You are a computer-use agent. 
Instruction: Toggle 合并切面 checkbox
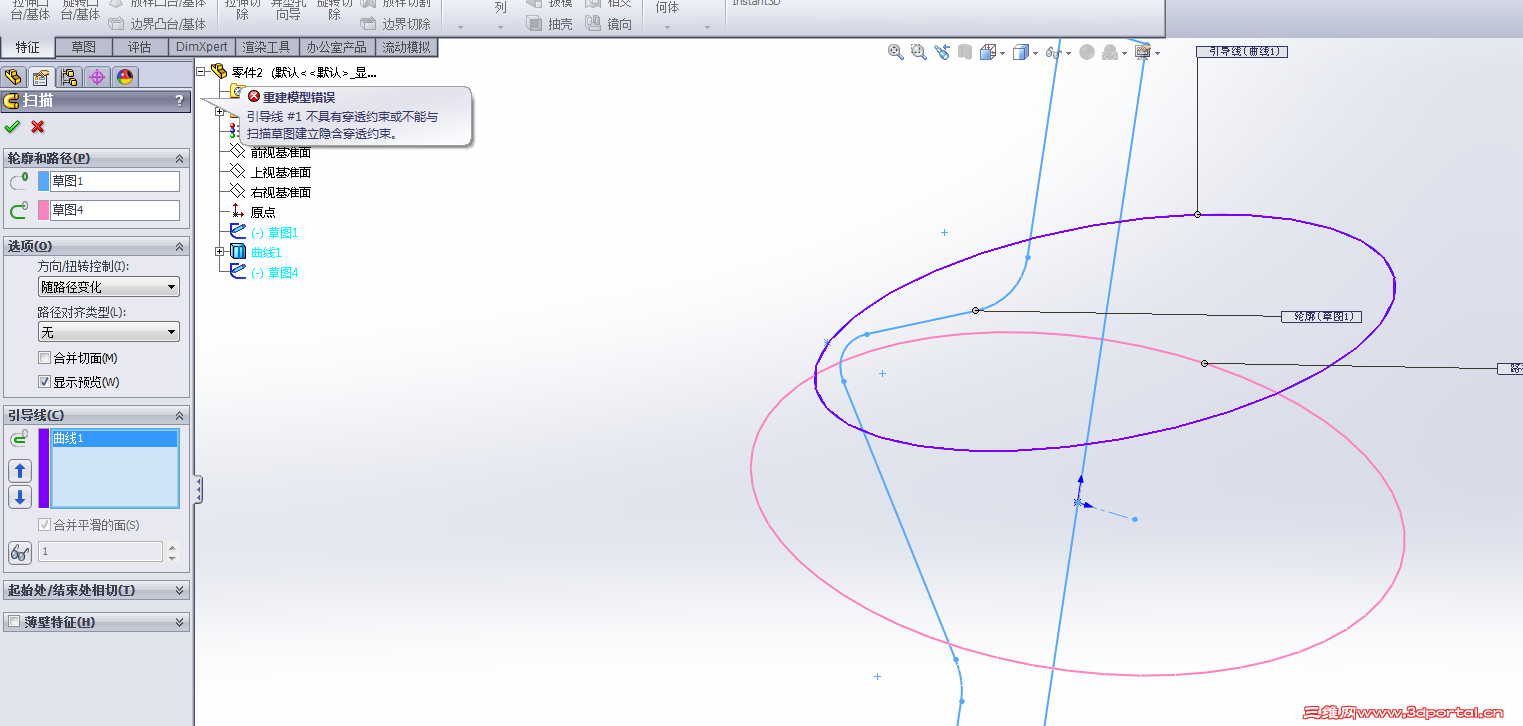[x=44, y=358]
